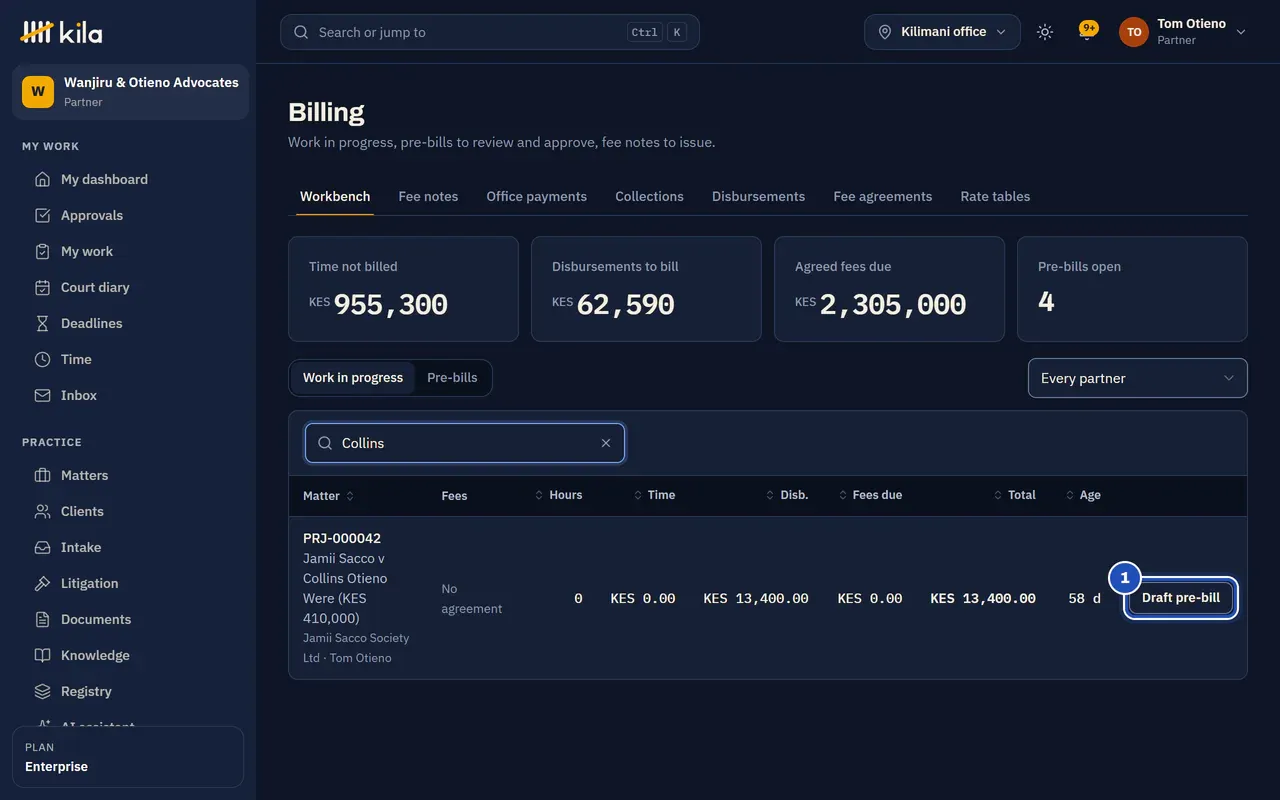Switch to the Rate tables tab
This screenshot has height=800, width=1280.
click(995, 197)
